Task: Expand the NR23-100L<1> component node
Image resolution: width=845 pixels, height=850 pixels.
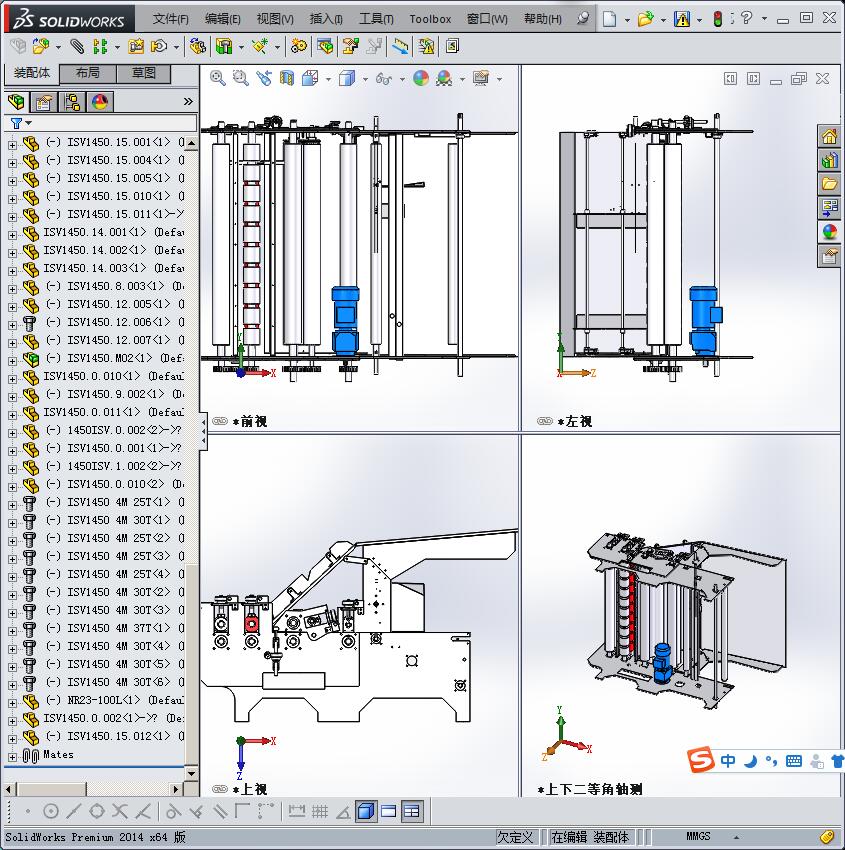Action: [x=12, y=703]
